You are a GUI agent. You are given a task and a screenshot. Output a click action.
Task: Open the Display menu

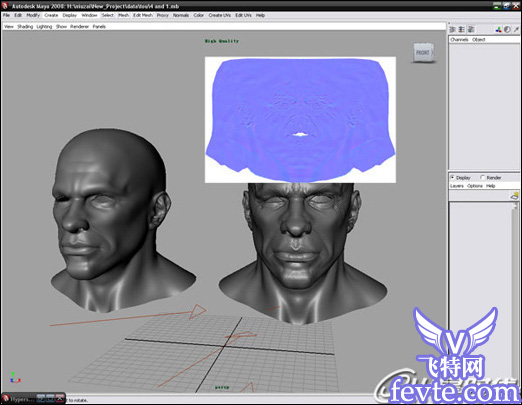click(x=69, y=15)
